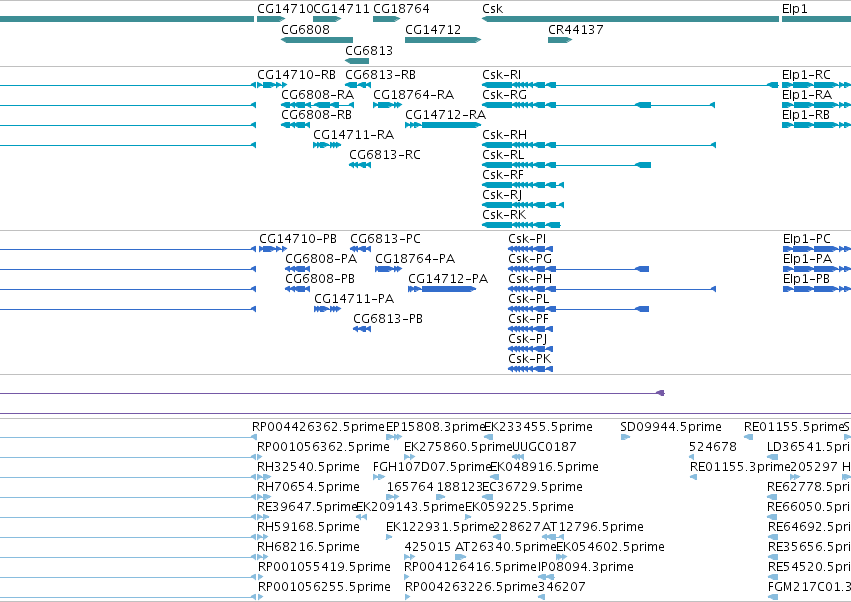Image resolution: width=851 pixels, height=602 pixels.
Task: Select the Csk-RK transcript label
Action: tap(504, 216)
